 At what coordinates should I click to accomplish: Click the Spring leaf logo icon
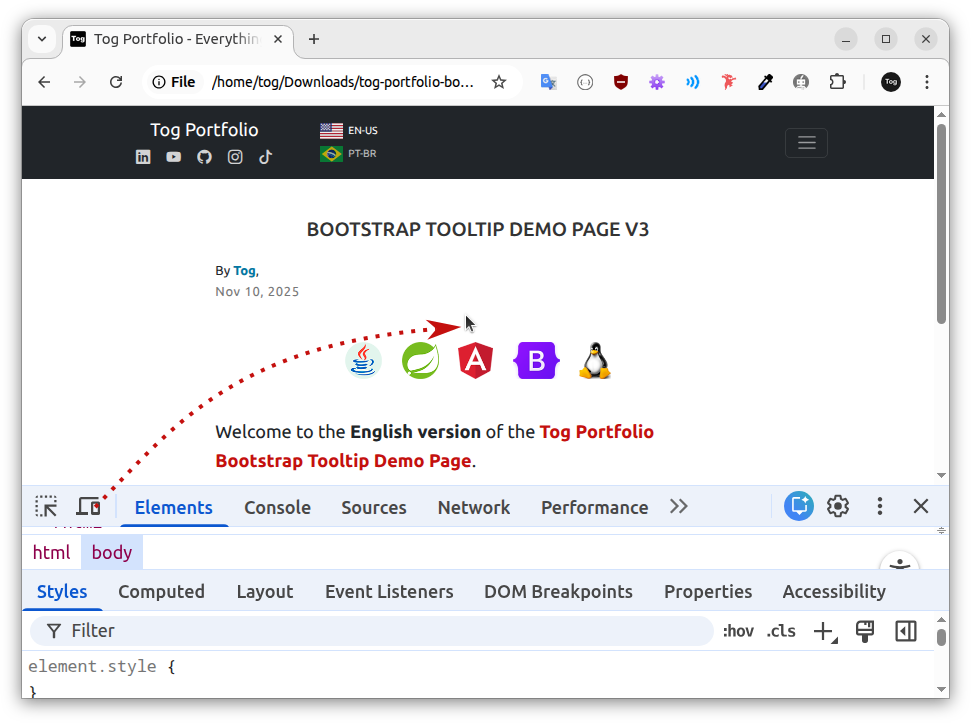420,360
